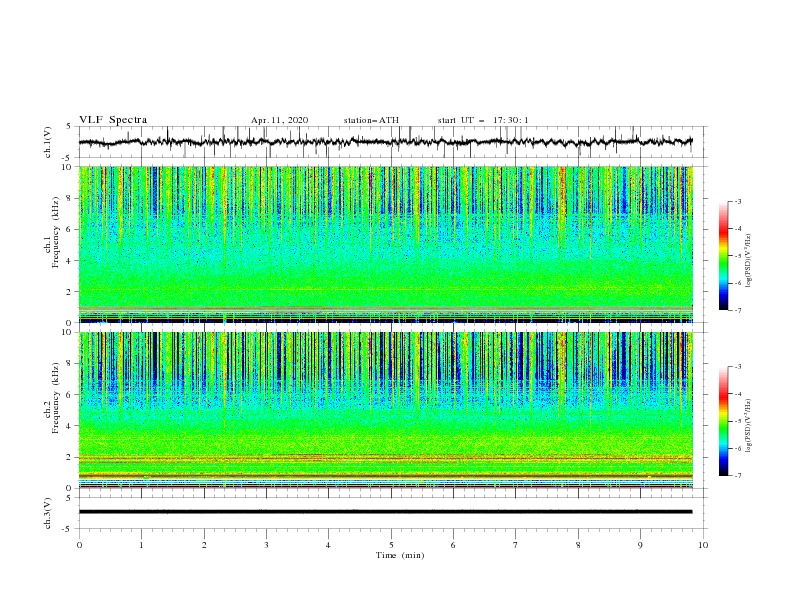Image resolution: width=792 pixels, height=612 pixels.
Task: Click the "-3" label on ch.1 color scale
Action: click(737, 201)
